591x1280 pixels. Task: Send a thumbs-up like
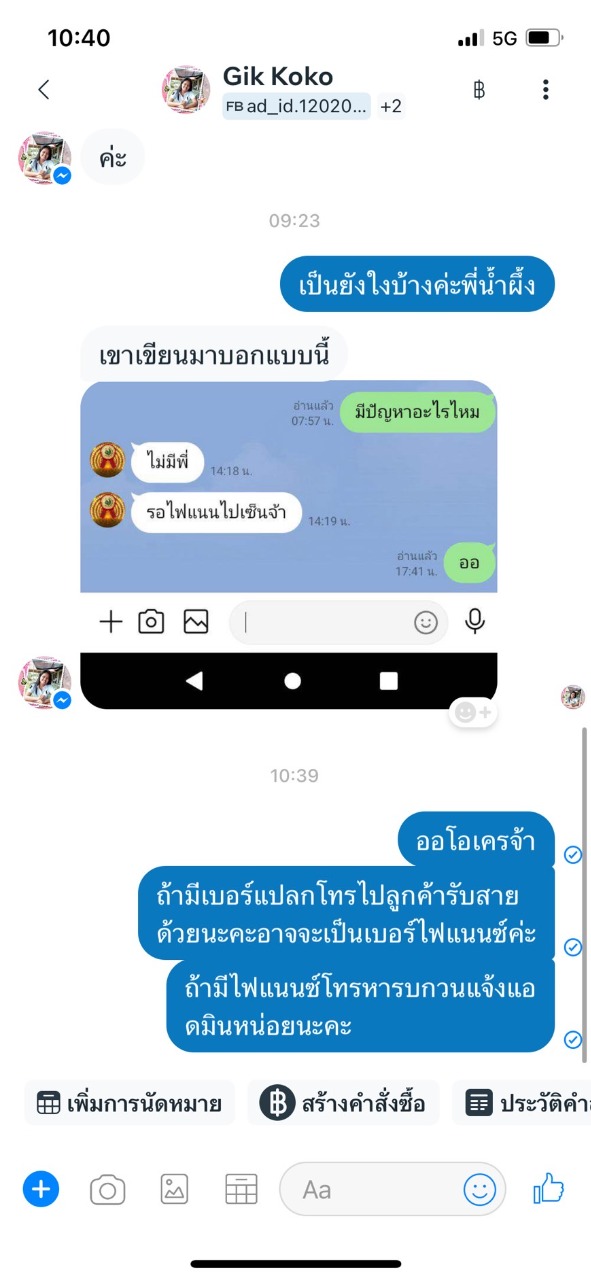coord(549,1188)
